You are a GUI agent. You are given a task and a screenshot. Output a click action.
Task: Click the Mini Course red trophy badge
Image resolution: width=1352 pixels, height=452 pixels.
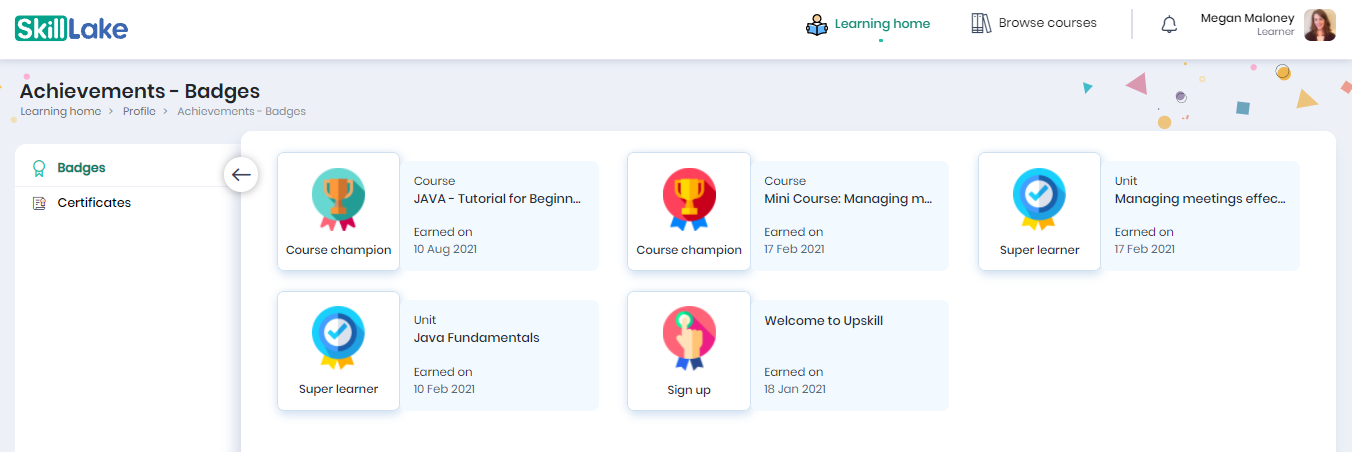click(689, 199)
